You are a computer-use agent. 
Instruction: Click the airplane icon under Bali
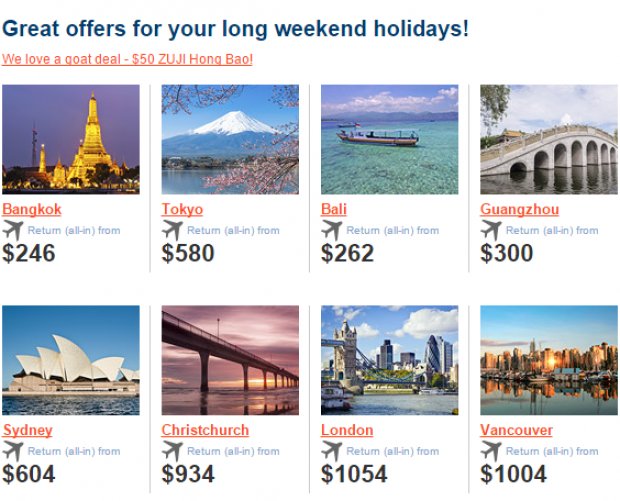tap(332, 231)
